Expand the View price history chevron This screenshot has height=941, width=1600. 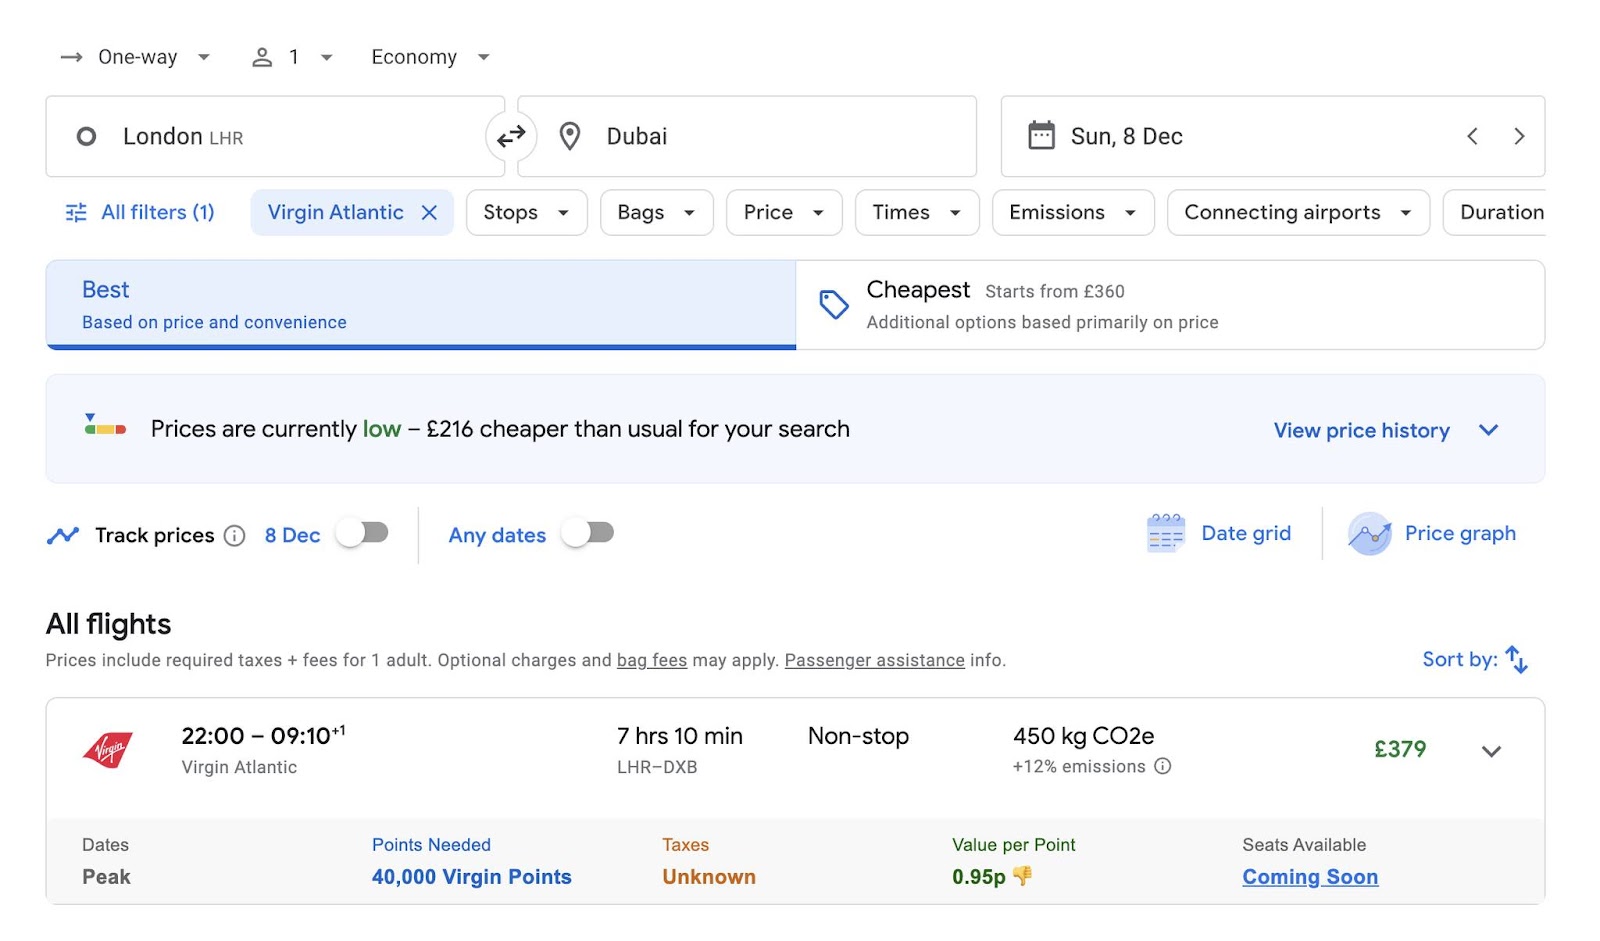1488,430
